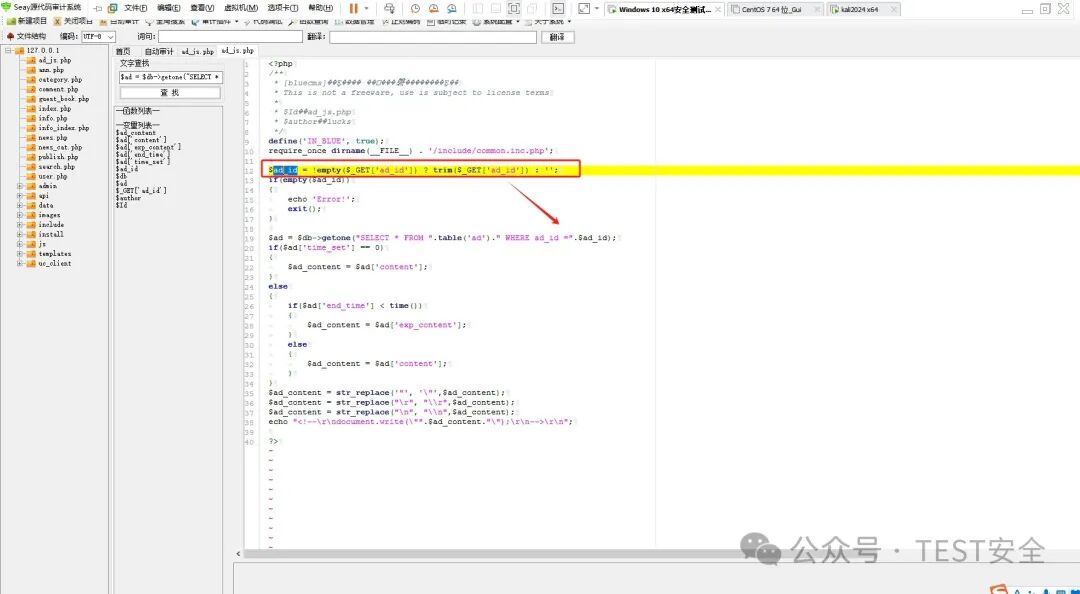
Task: Click the 文件结构 pin icon
Action: point(10,37)
